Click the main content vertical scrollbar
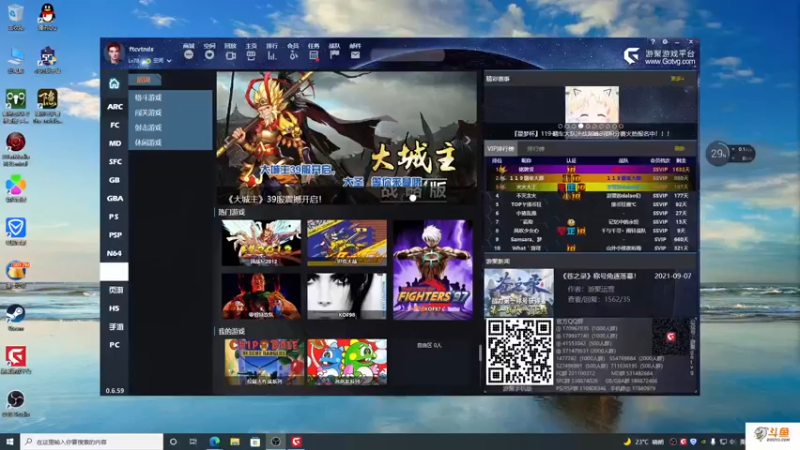Image resolution: width=800 pixels, height=450 pixels. [x=480, y=352]
